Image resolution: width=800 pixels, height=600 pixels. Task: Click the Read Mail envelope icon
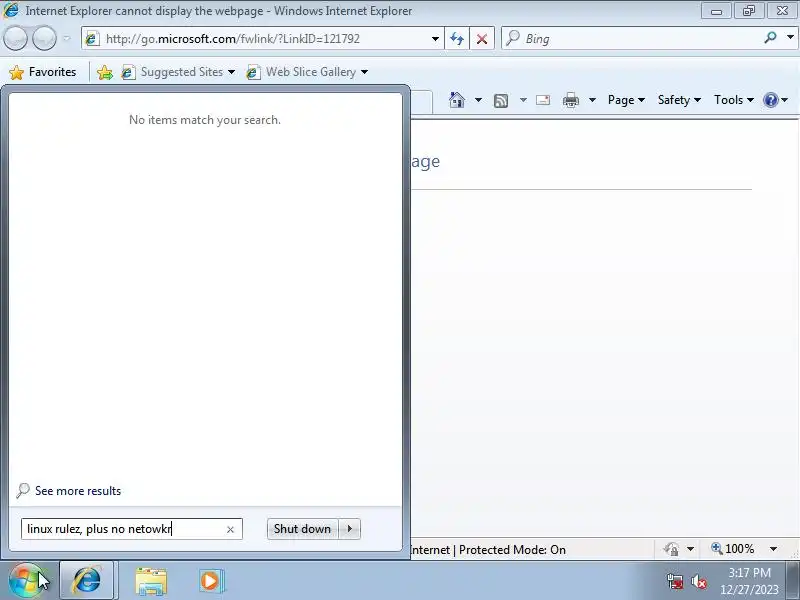(543, 100)
